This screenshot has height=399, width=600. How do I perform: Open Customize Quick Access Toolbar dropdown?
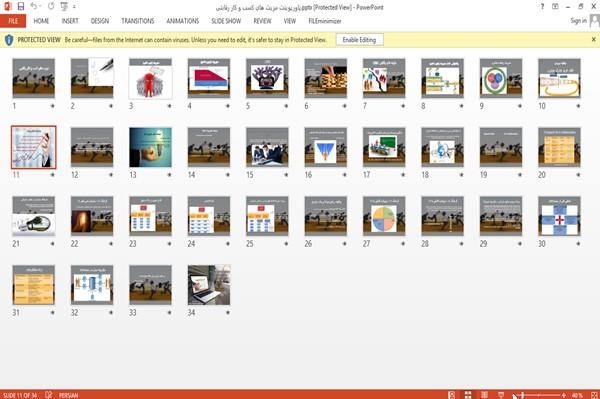pyautogui.click(x=74, y=7)
